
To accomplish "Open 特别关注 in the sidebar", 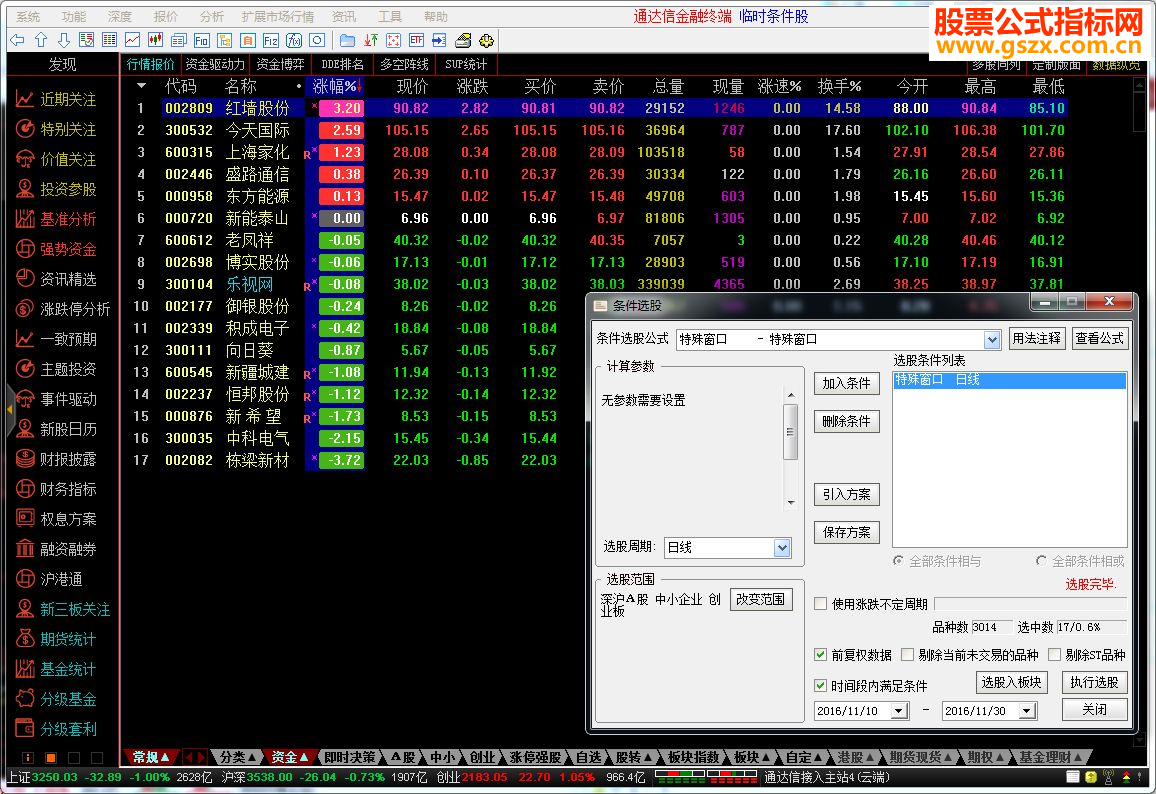I will tap(57, 129).
